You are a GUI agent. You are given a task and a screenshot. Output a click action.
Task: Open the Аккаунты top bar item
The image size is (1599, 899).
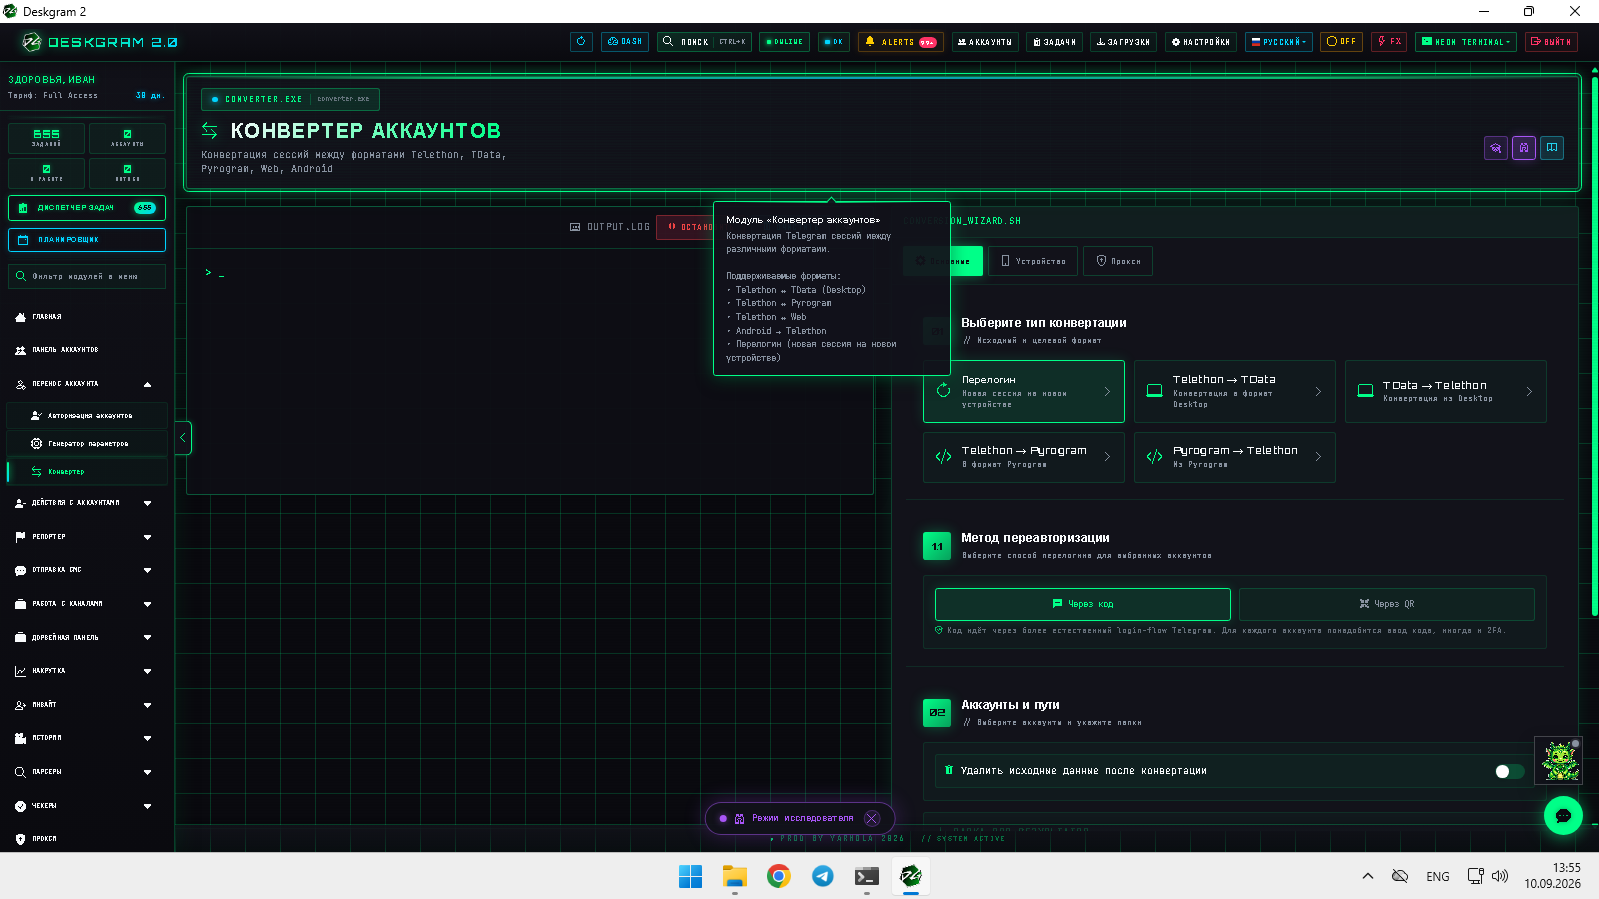(985, 42)
